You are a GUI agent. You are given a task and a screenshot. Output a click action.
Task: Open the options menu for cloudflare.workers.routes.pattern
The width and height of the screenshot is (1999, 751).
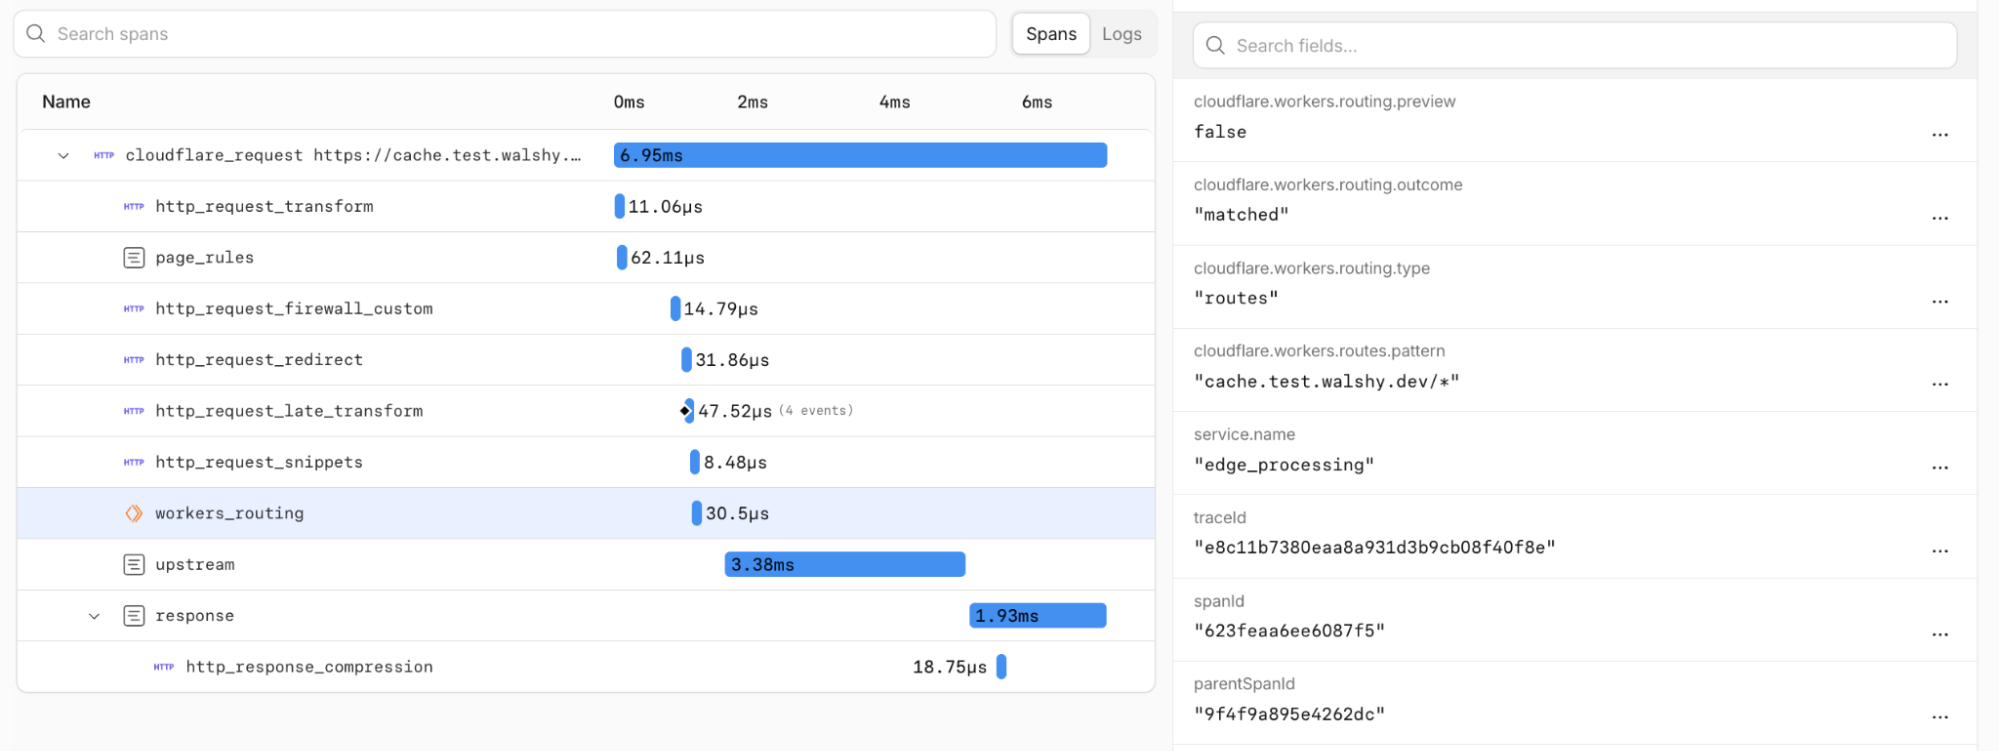pyautogui.click(x=1940, y=385)
